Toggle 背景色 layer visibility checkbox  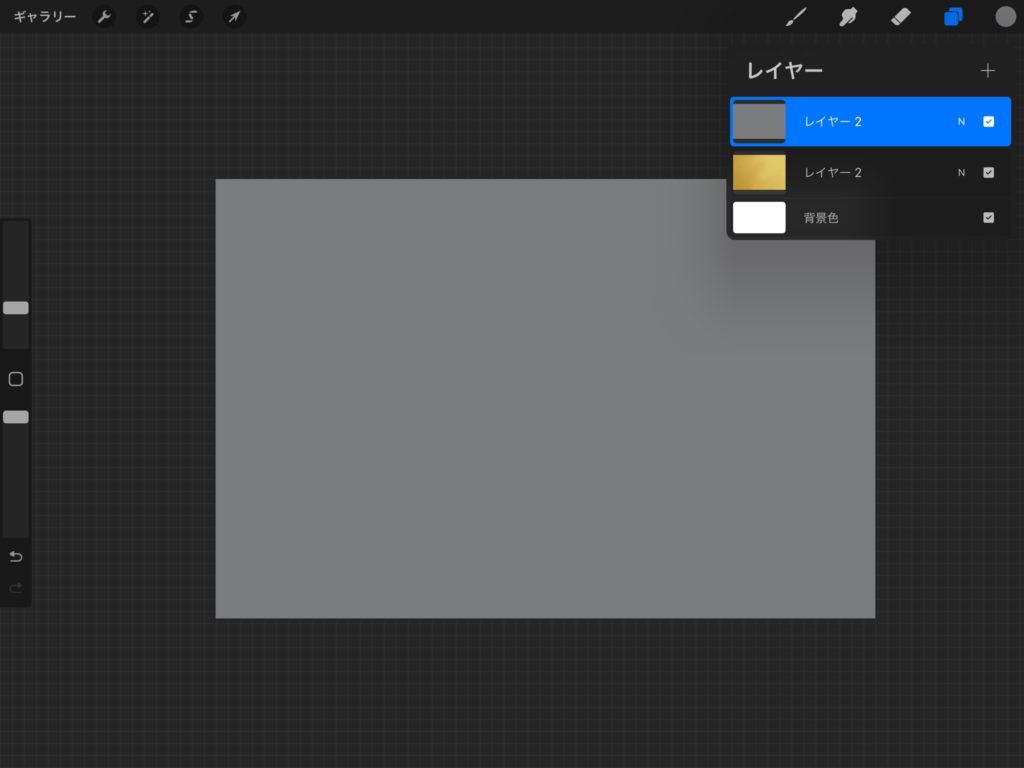coord(988,217)
